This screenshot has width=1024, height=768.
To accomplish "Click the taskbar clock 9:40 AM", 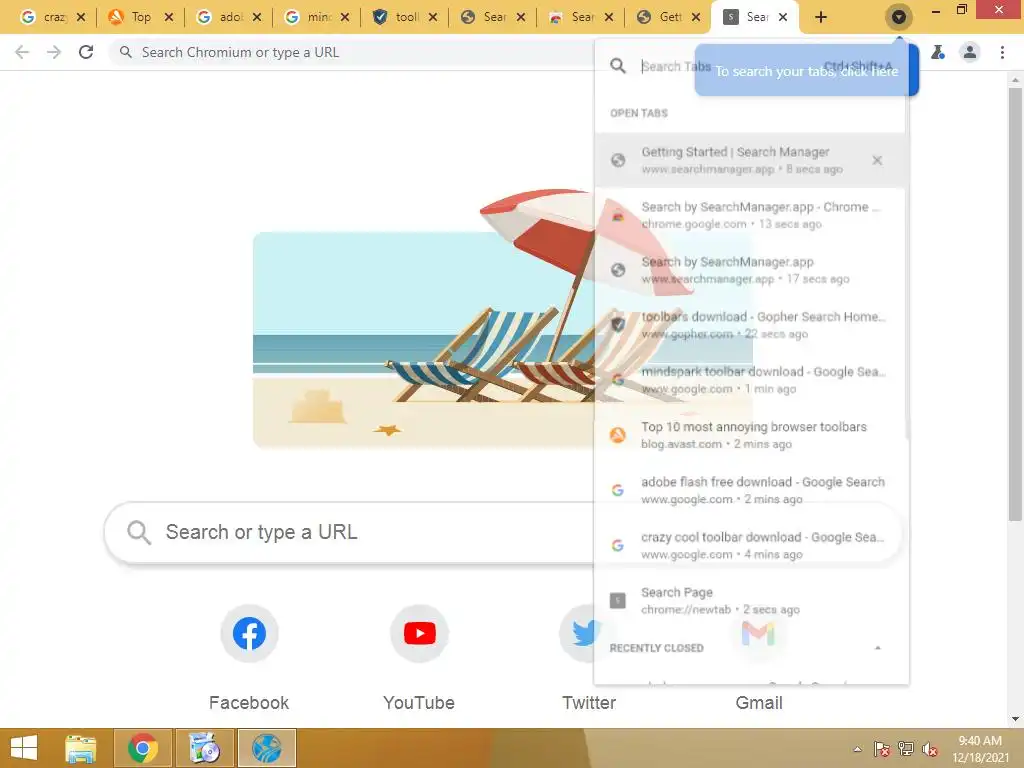I will [x=980, y=749].
